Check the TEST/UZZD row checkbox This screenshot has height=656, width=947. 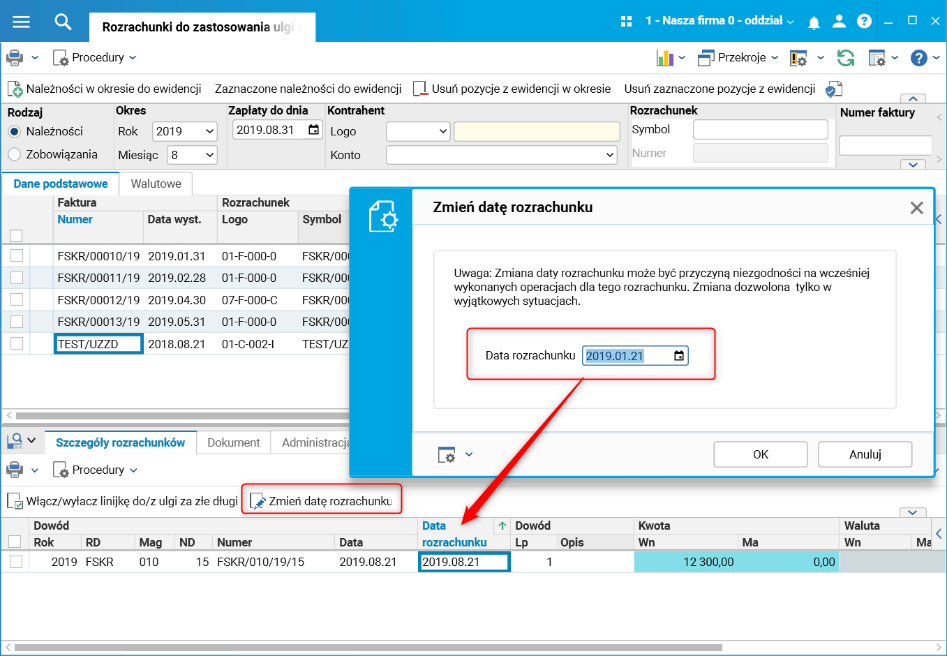coord(16,343)
